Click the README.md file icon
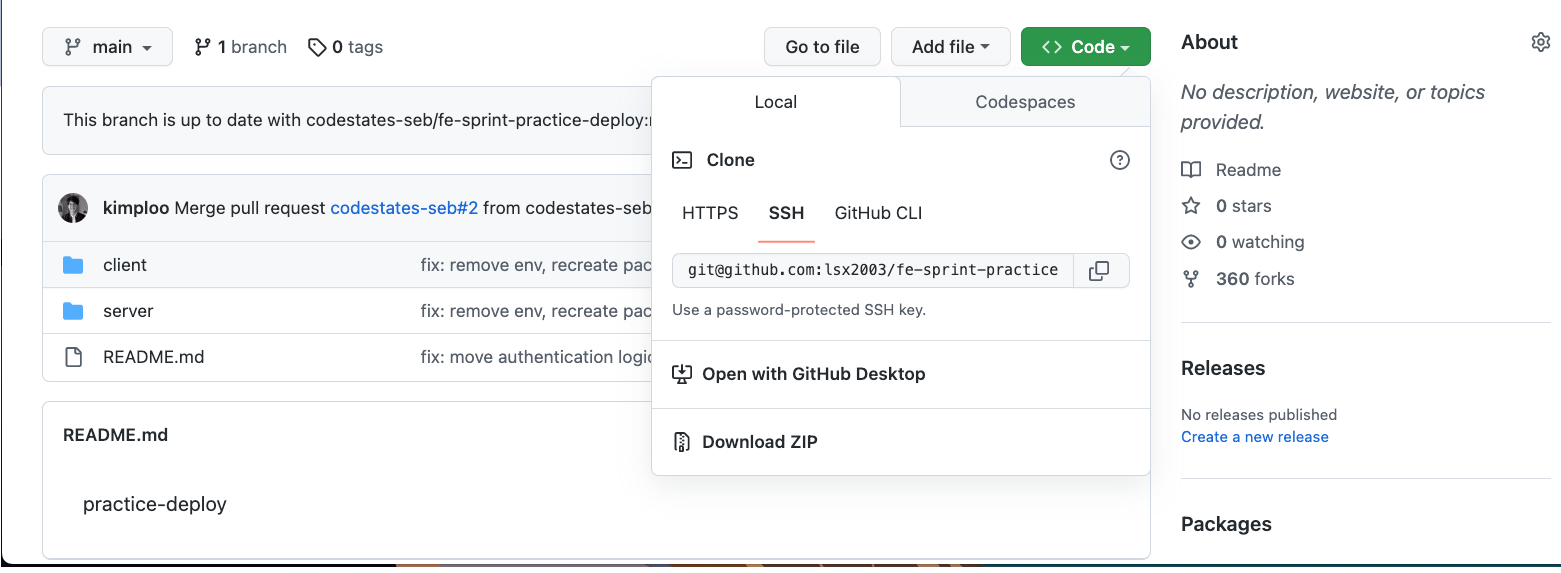This screenshot has height=573, width=1561. click(x=73, y=357)
